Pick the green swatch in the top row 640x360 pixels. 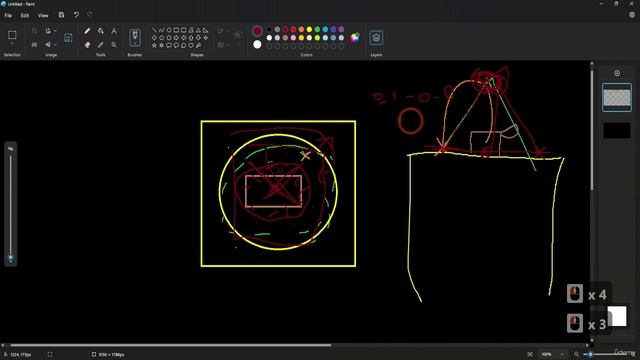pos(317,29)
